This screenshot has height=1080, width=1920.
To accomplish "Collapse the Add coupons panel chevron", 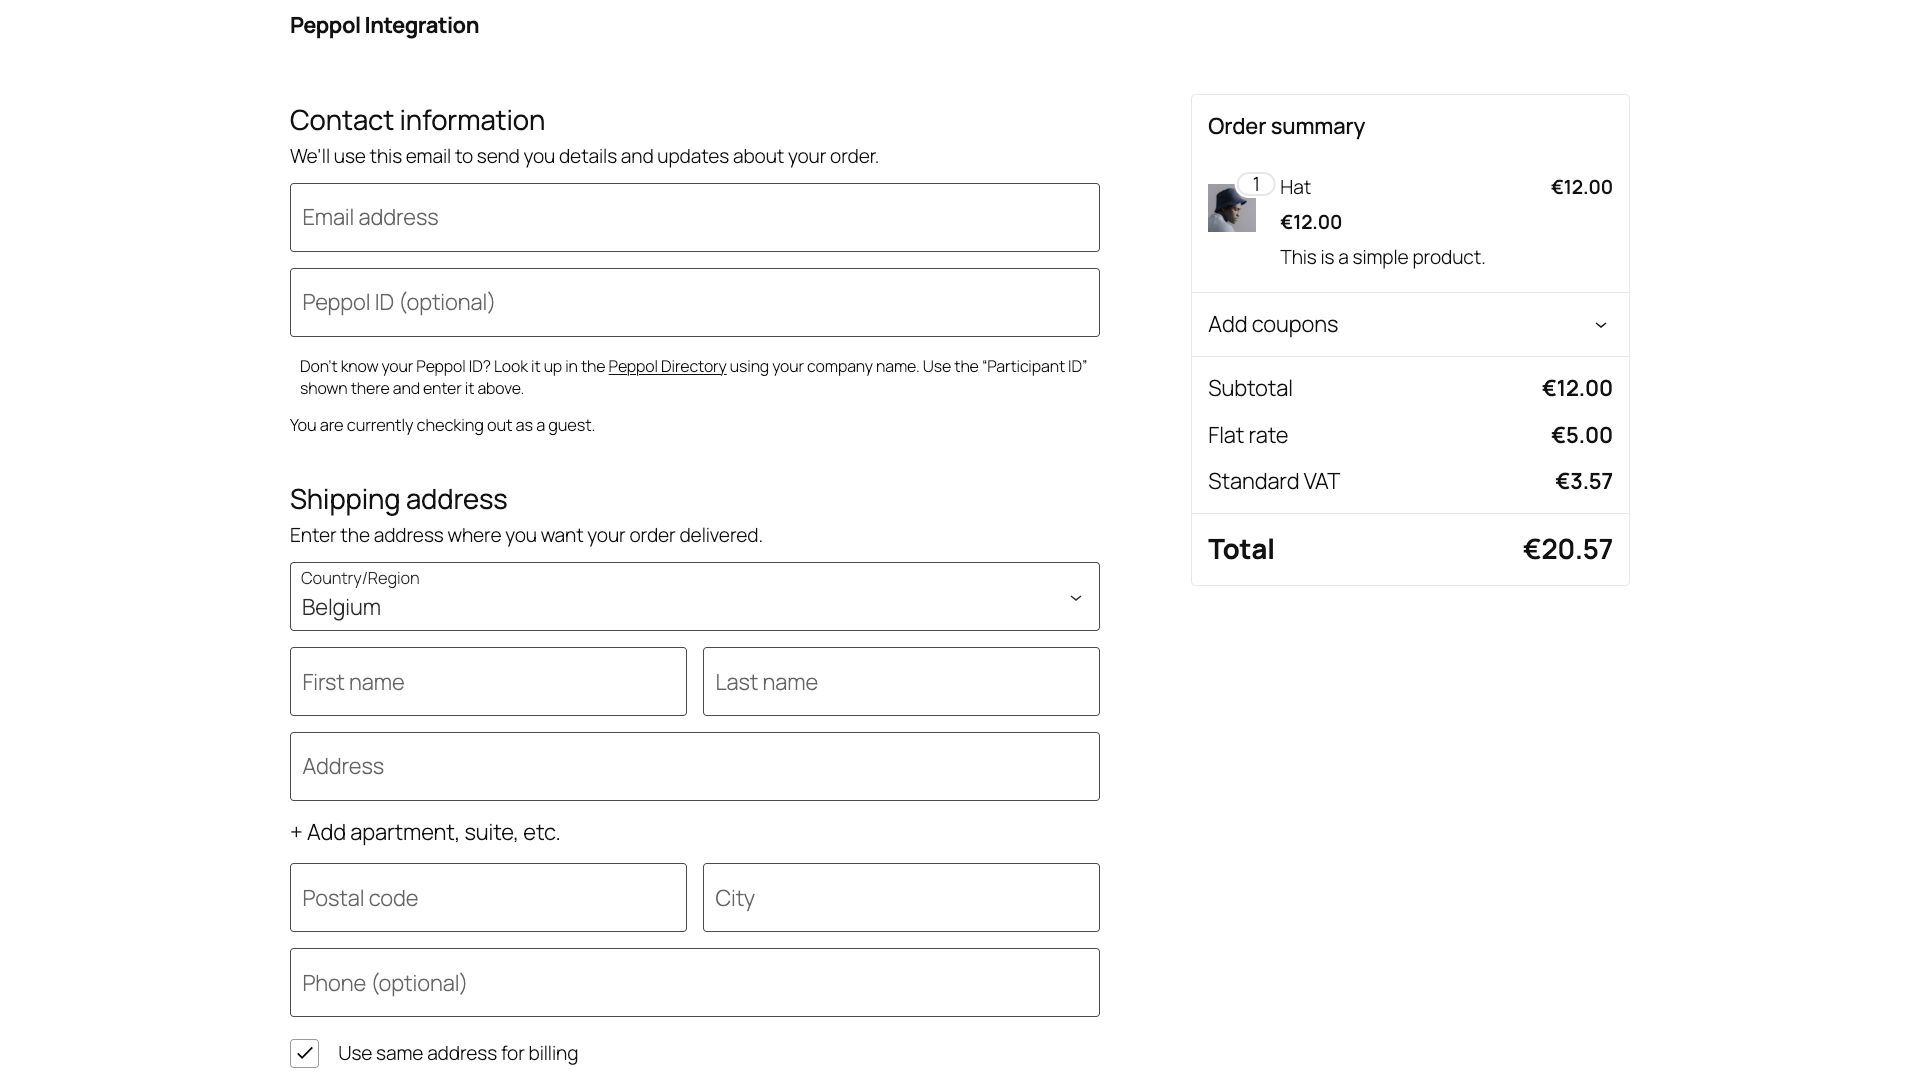I will point(1601,324).
